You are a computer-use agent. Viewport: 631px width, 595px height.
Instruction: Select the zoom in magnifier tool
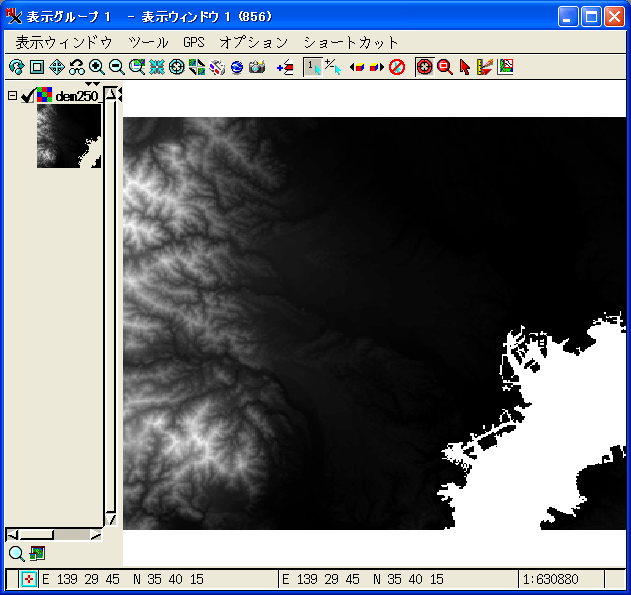[x=97, y=67]
